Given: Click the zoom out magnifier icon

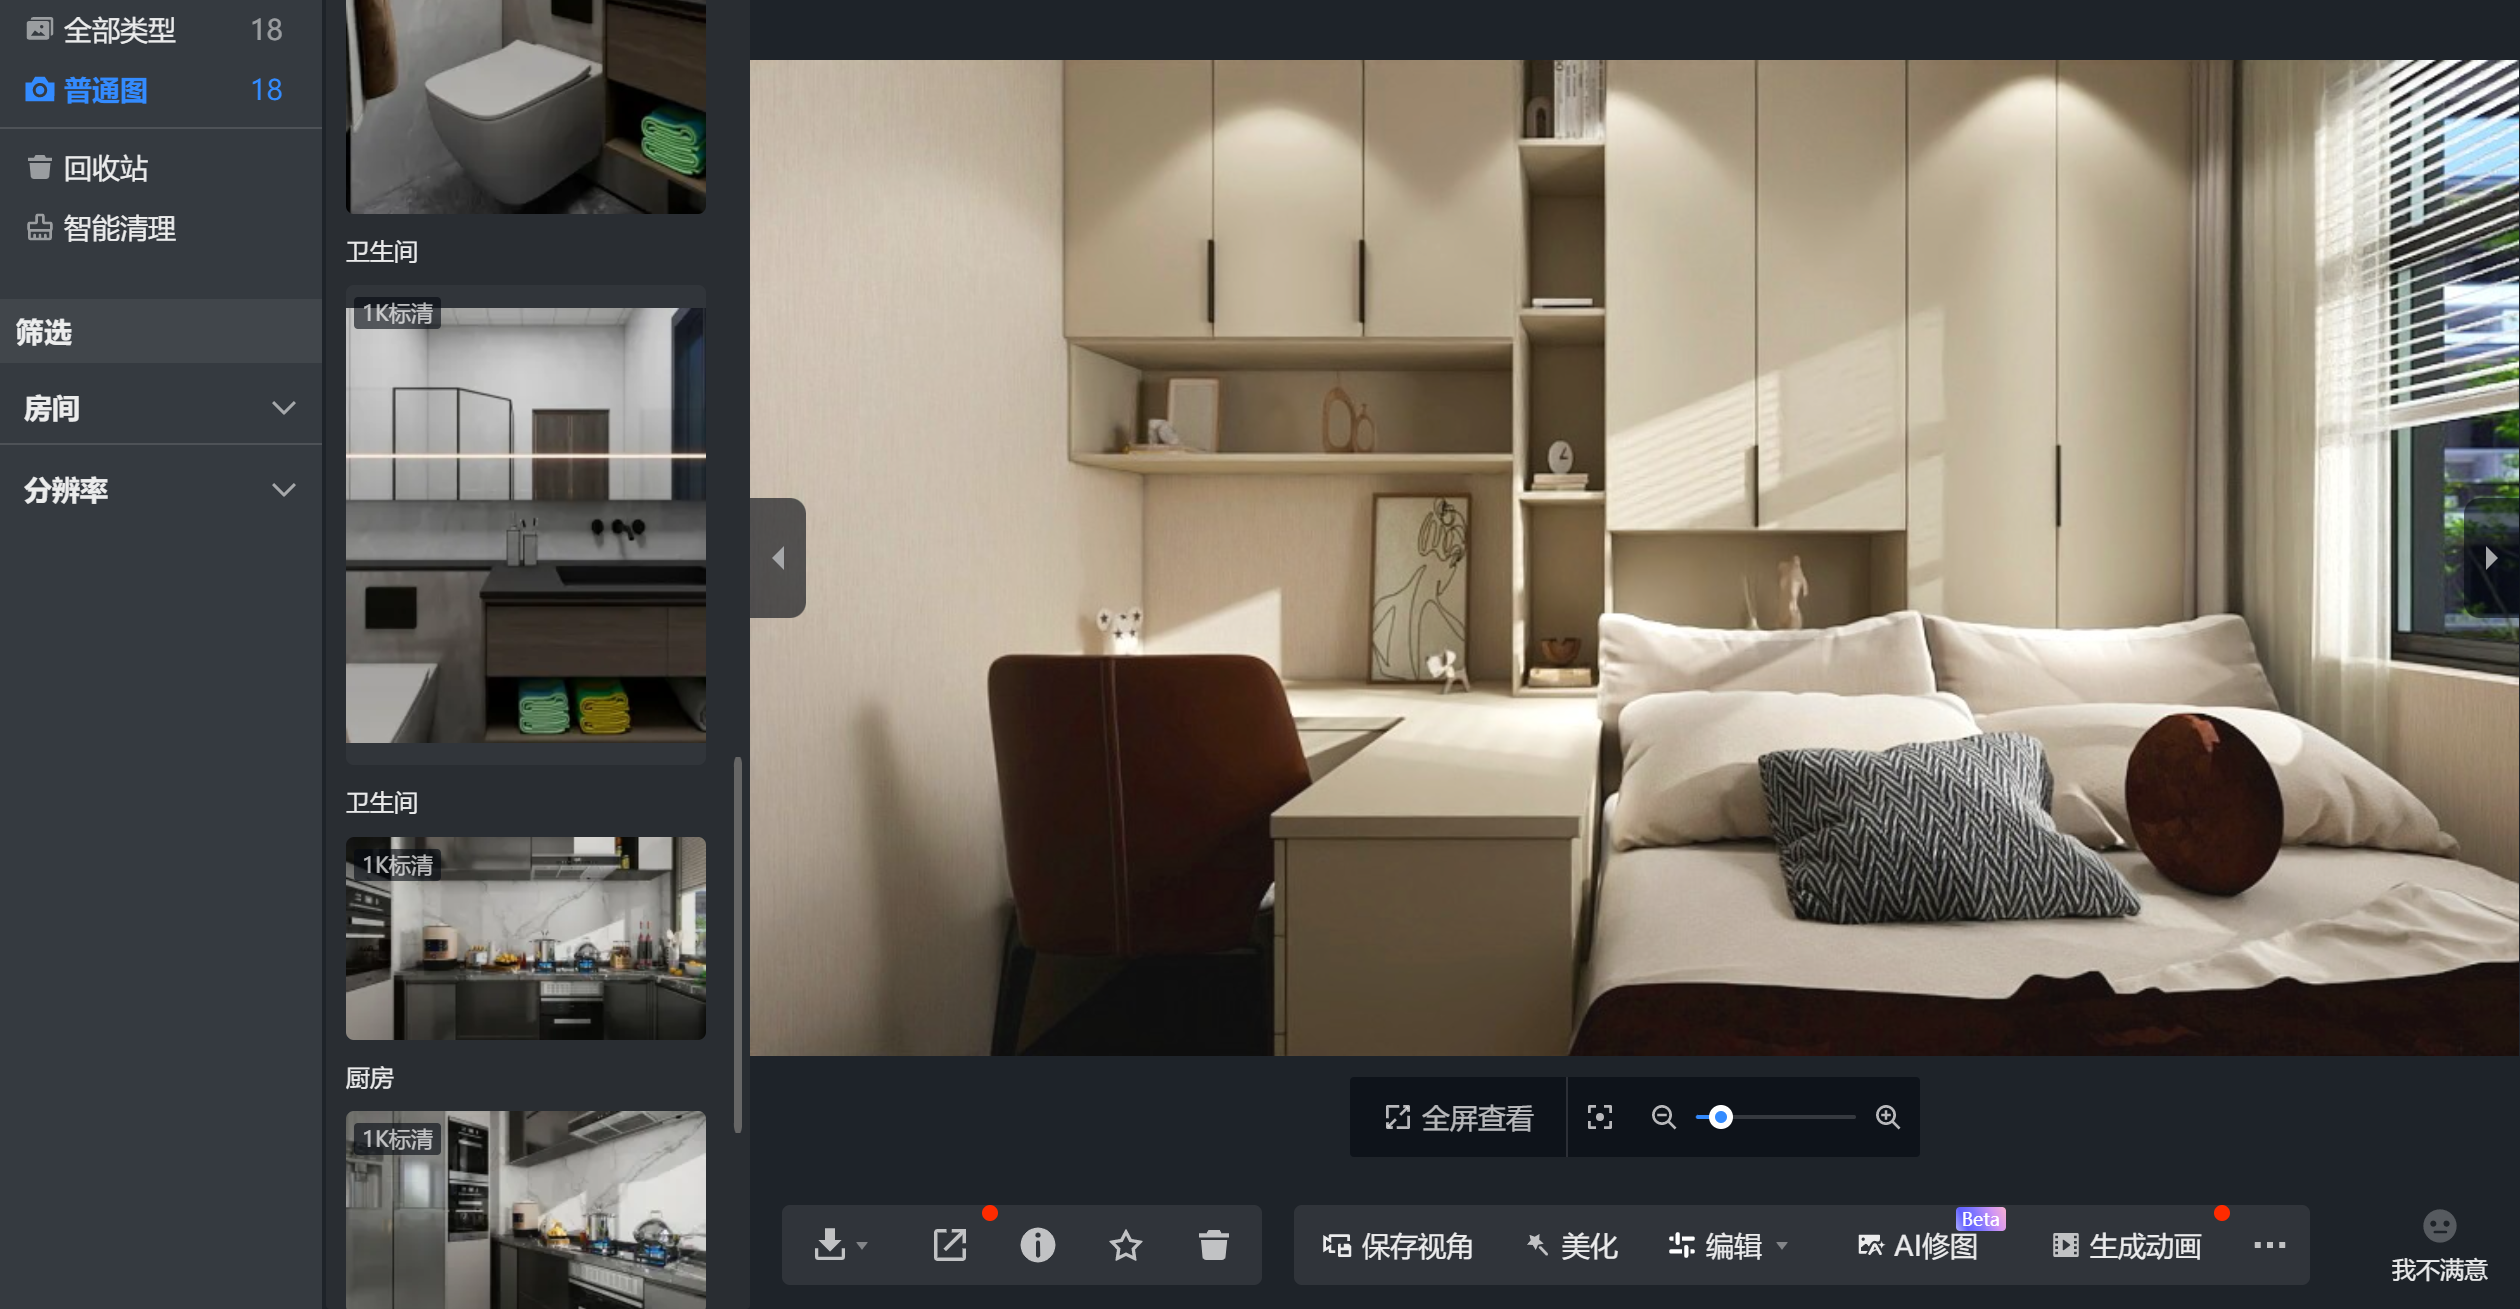Looking at the screenshot, I should [1663, 1117].
